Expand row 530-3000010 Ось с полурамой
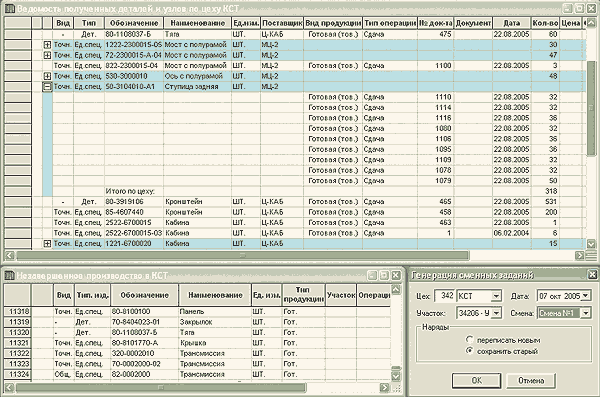Viewport: 600px width, 397px height. [47, 76]
